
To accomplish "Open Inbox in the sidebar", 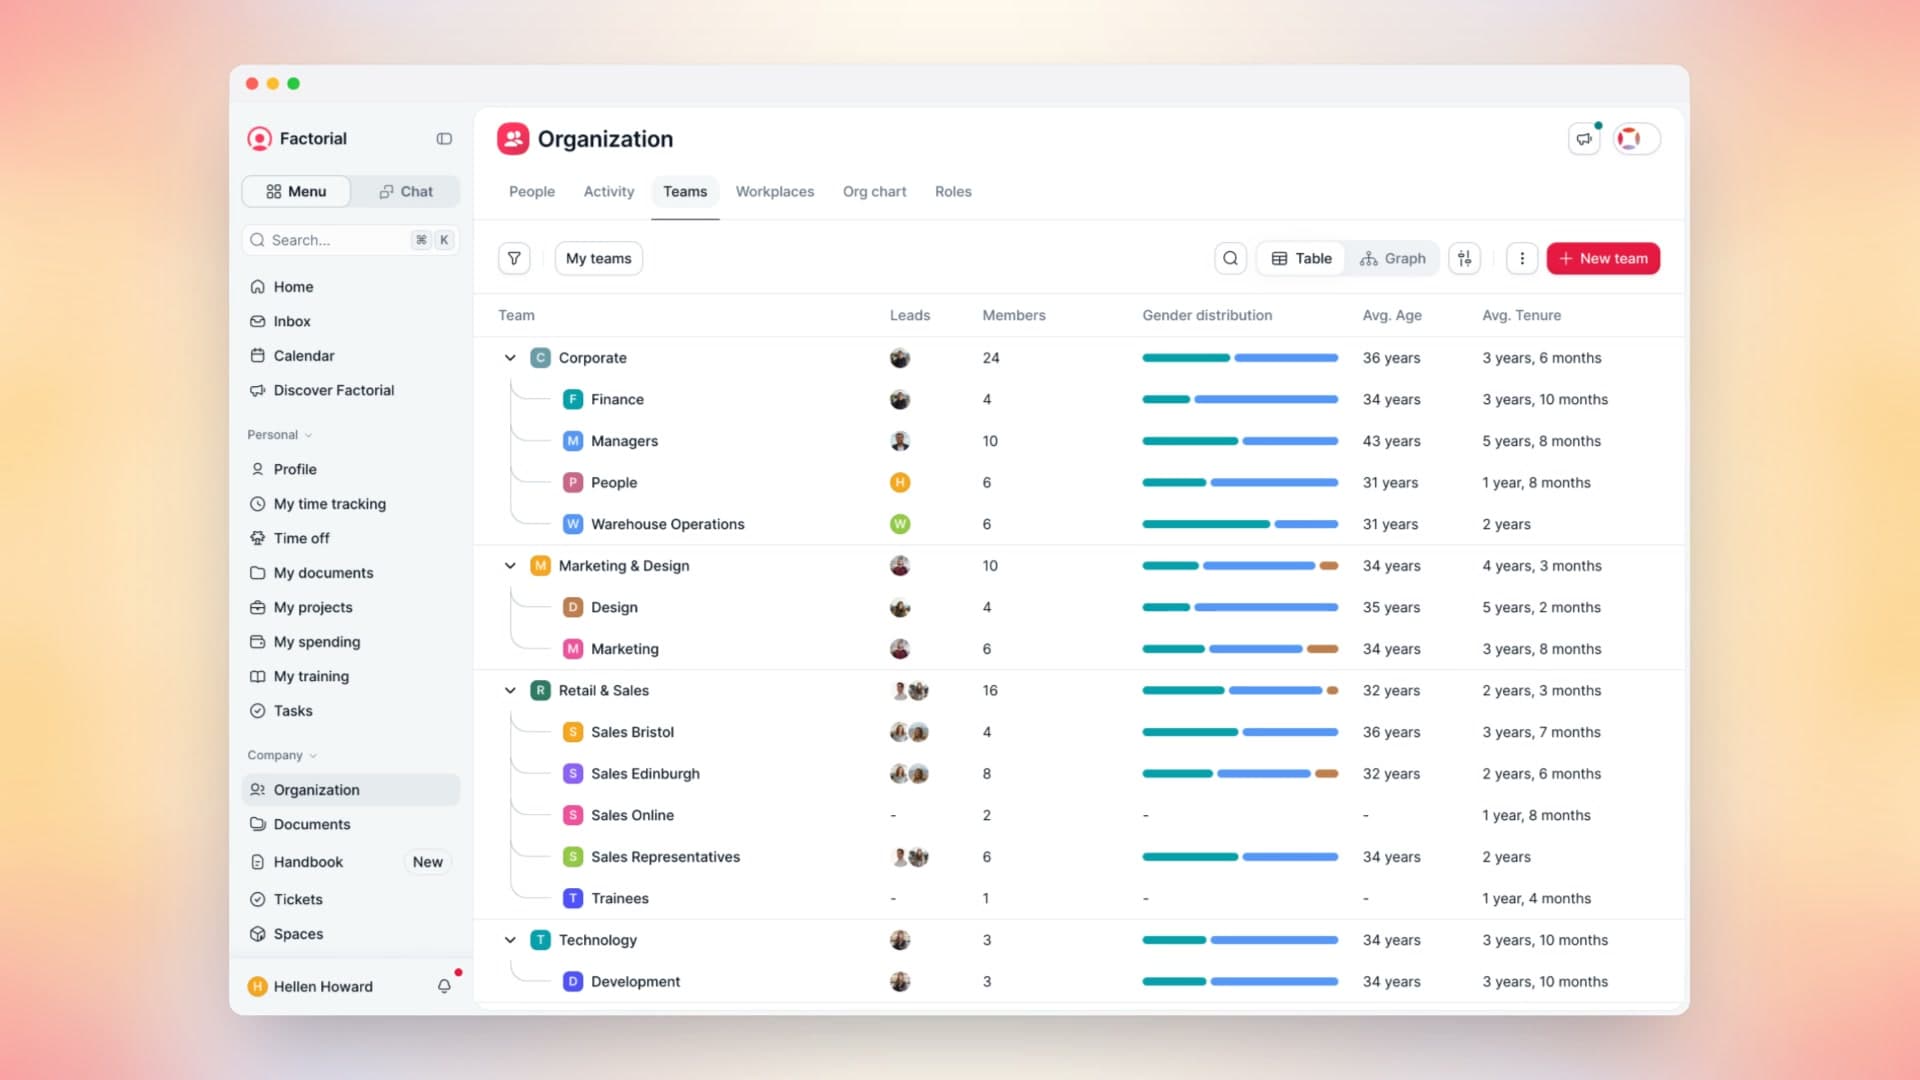I will (x=350, y=321).
